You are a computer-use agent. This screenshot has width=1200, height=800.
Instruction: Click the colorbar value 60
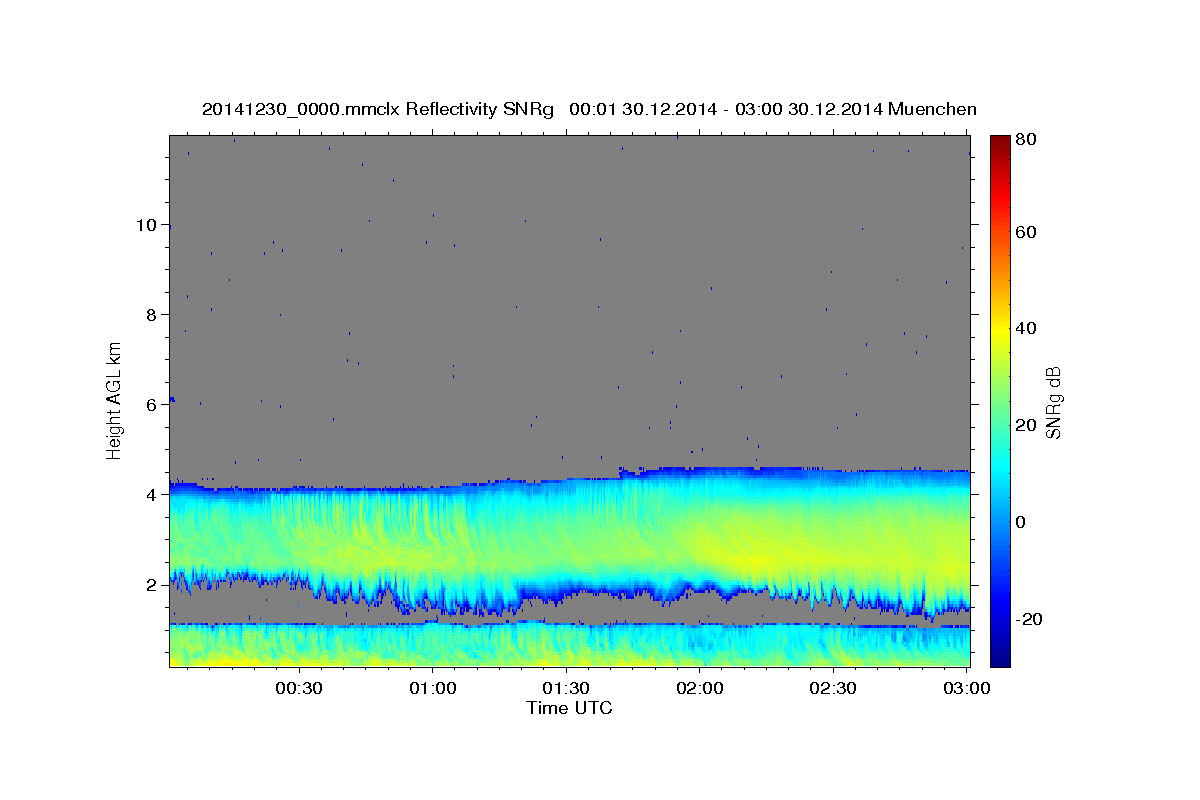[1027, 232]
